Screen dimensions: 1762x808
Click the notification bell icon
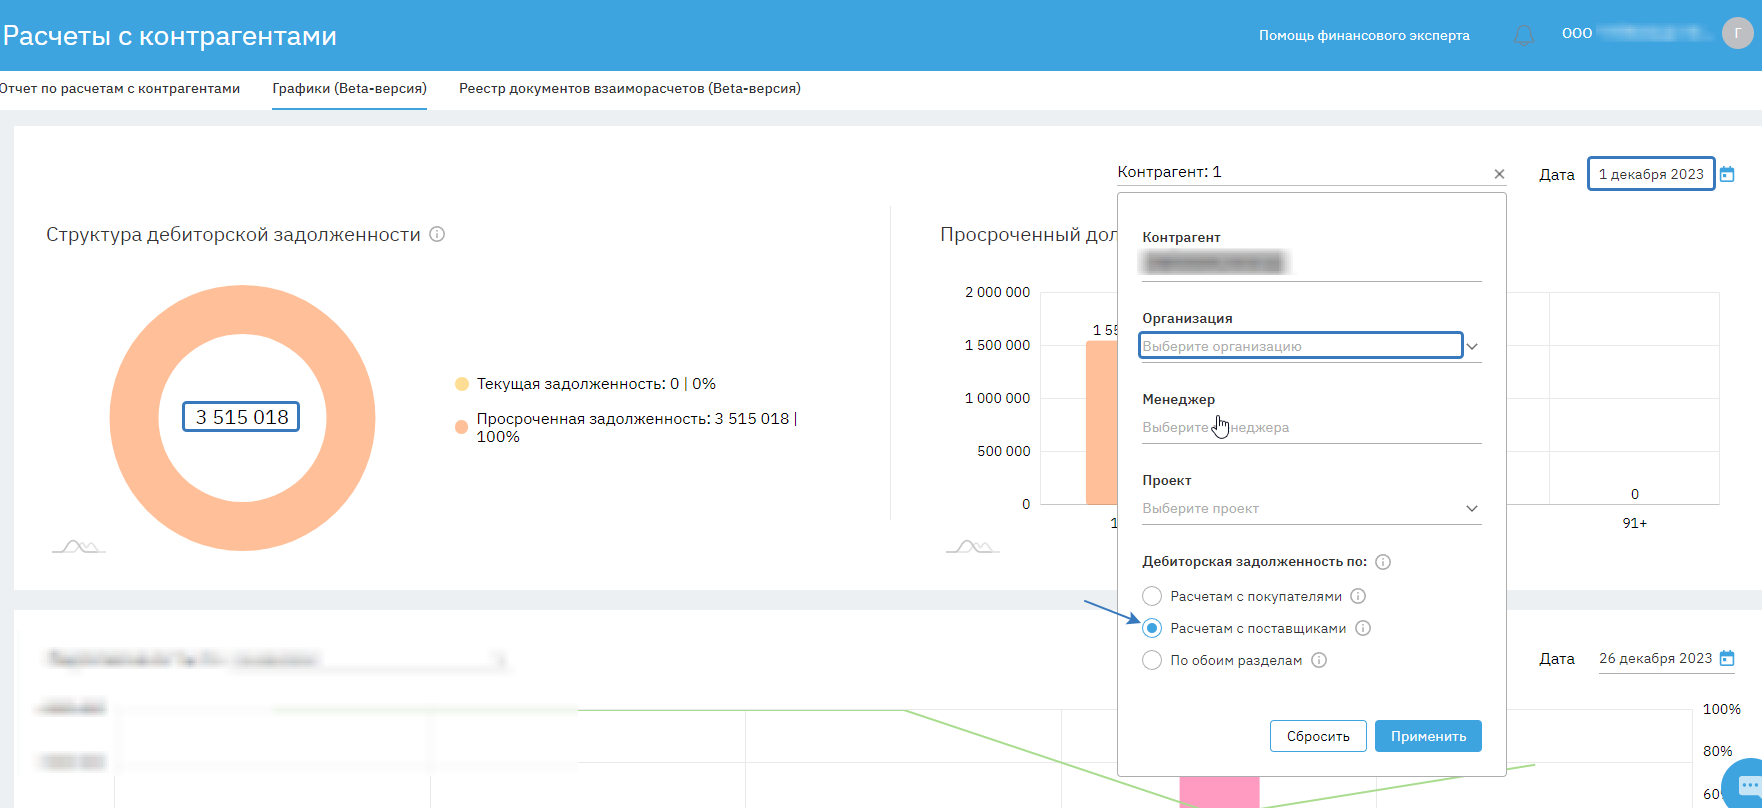[x=1523, y=36]
